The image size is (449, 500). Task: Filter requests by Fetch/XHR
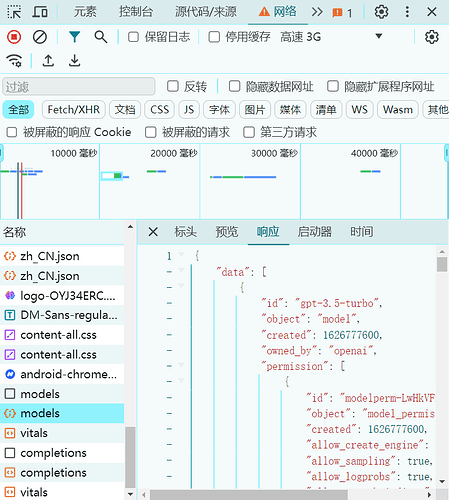73,110
